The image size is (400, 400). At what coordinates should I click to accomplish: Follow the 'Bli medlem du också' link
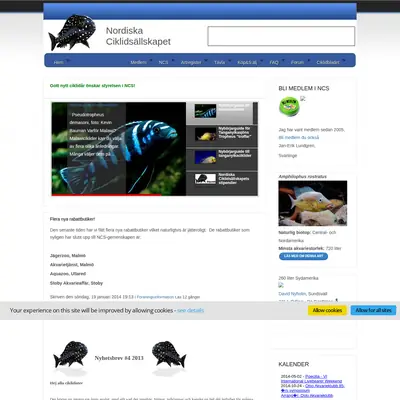[x=299, y=137]
